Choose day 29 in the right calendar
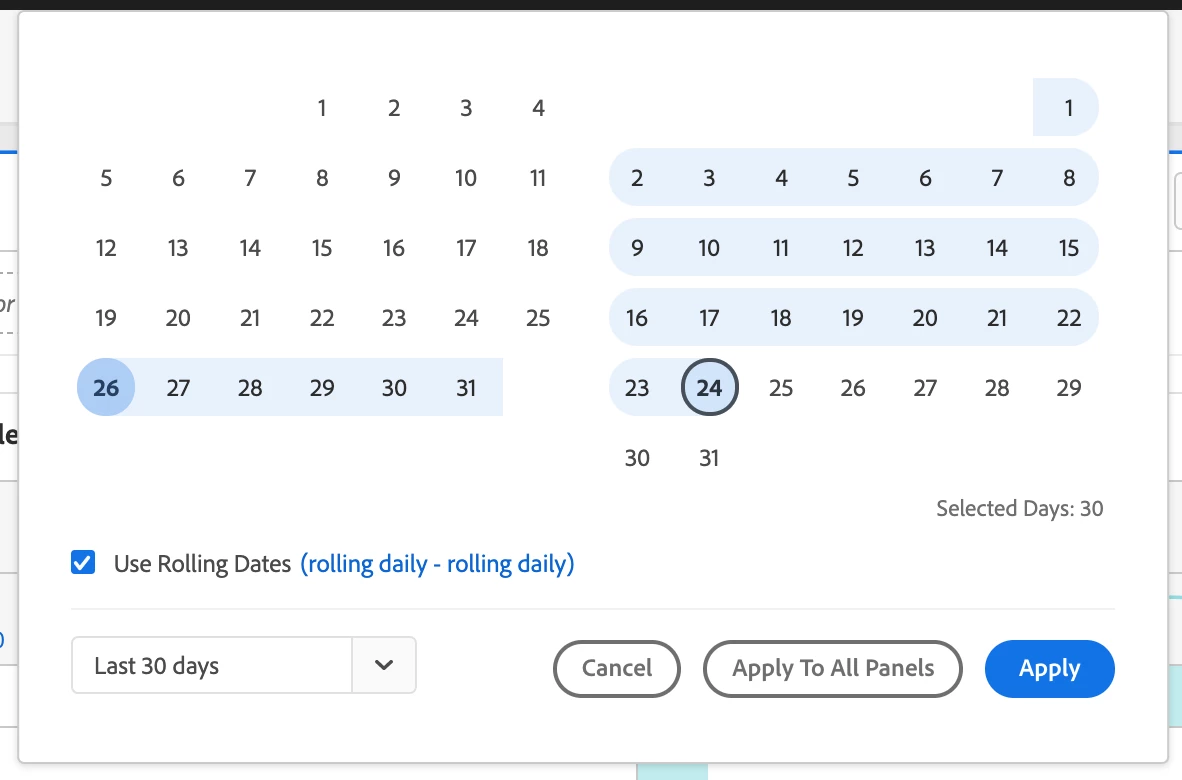 1069,387
